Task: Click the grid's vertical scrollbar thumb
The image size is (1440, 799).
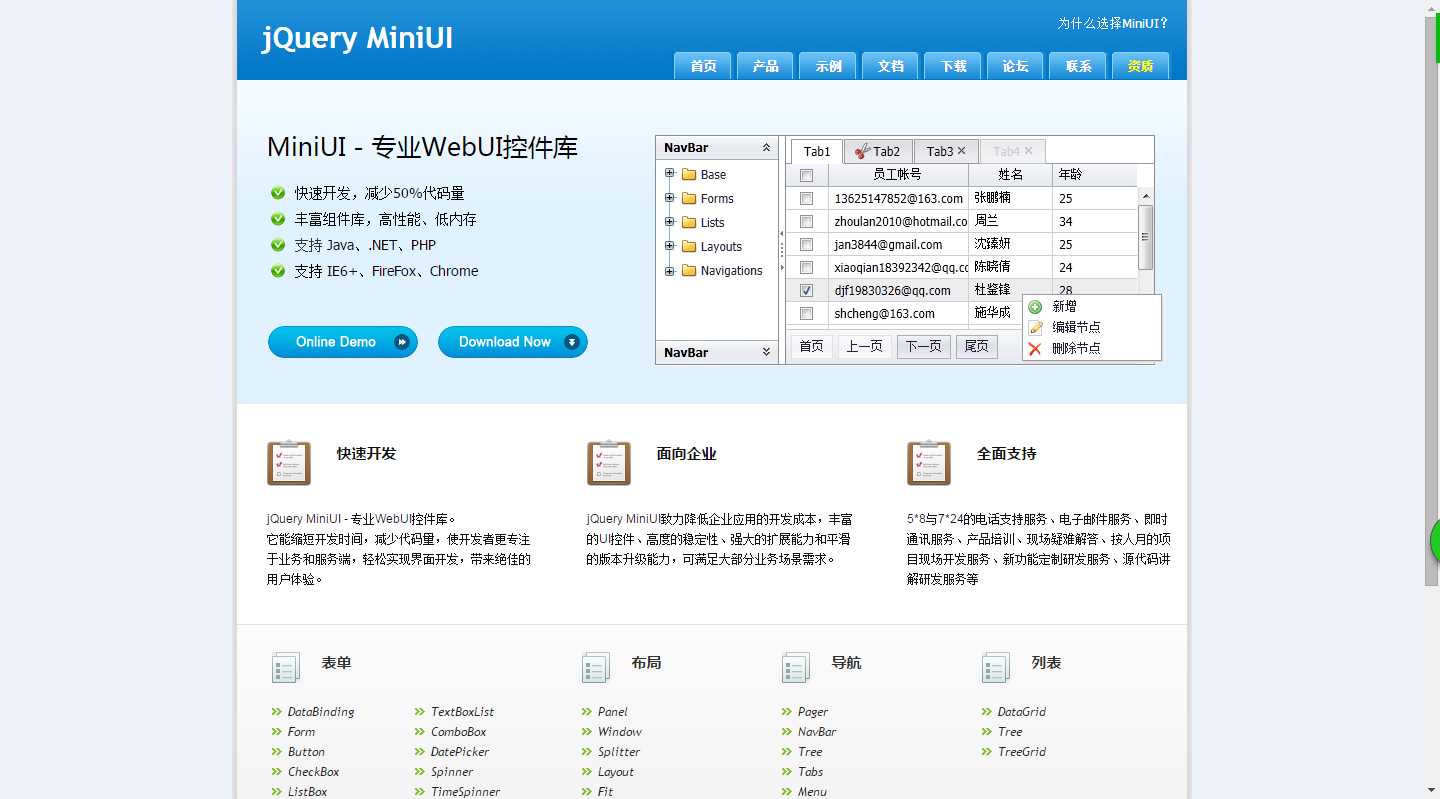Action: (x=1145, y=237)
